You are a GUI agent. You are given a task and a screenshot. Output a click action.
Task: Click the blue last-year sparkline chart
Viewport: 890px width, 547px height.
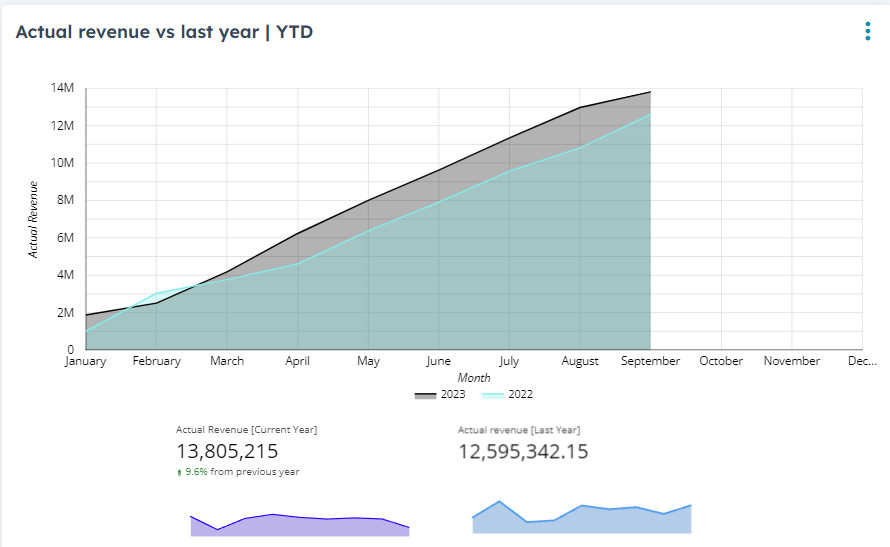click(582, 517)
